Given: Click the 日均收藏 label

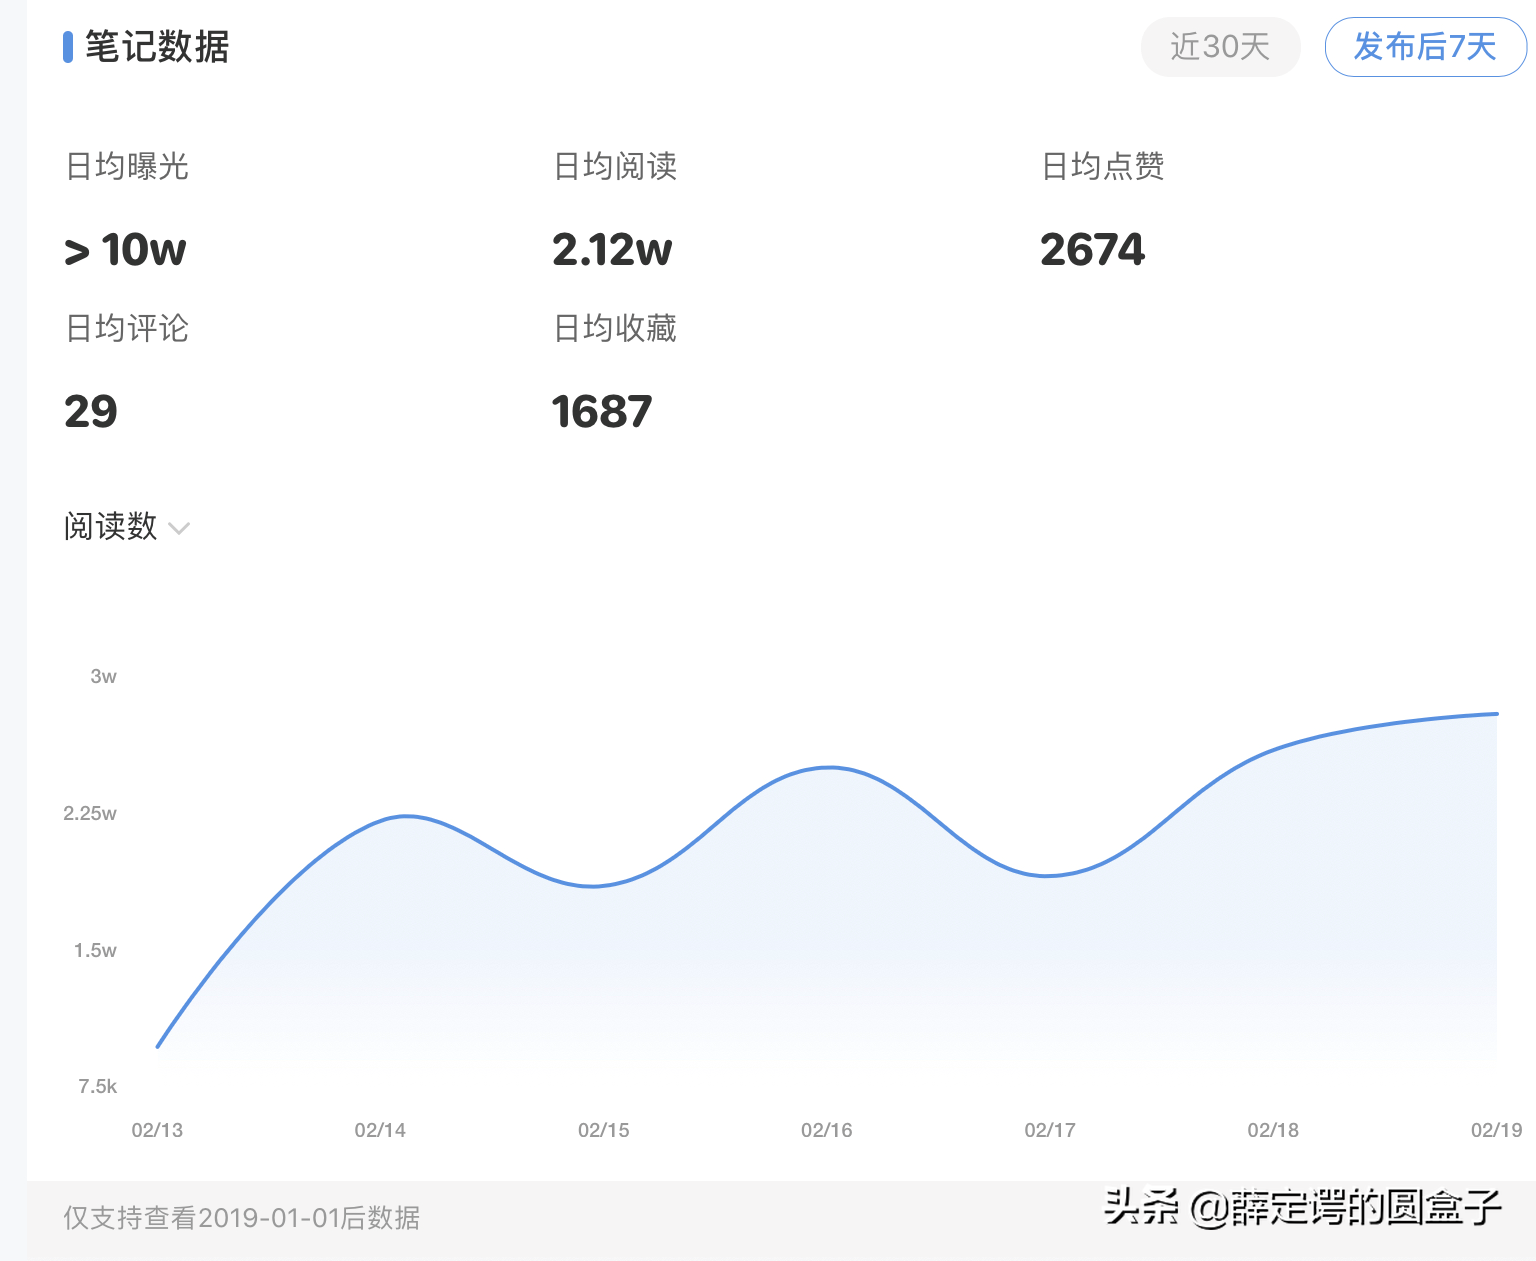Looking at the screenshot, I should coord(615,328).
